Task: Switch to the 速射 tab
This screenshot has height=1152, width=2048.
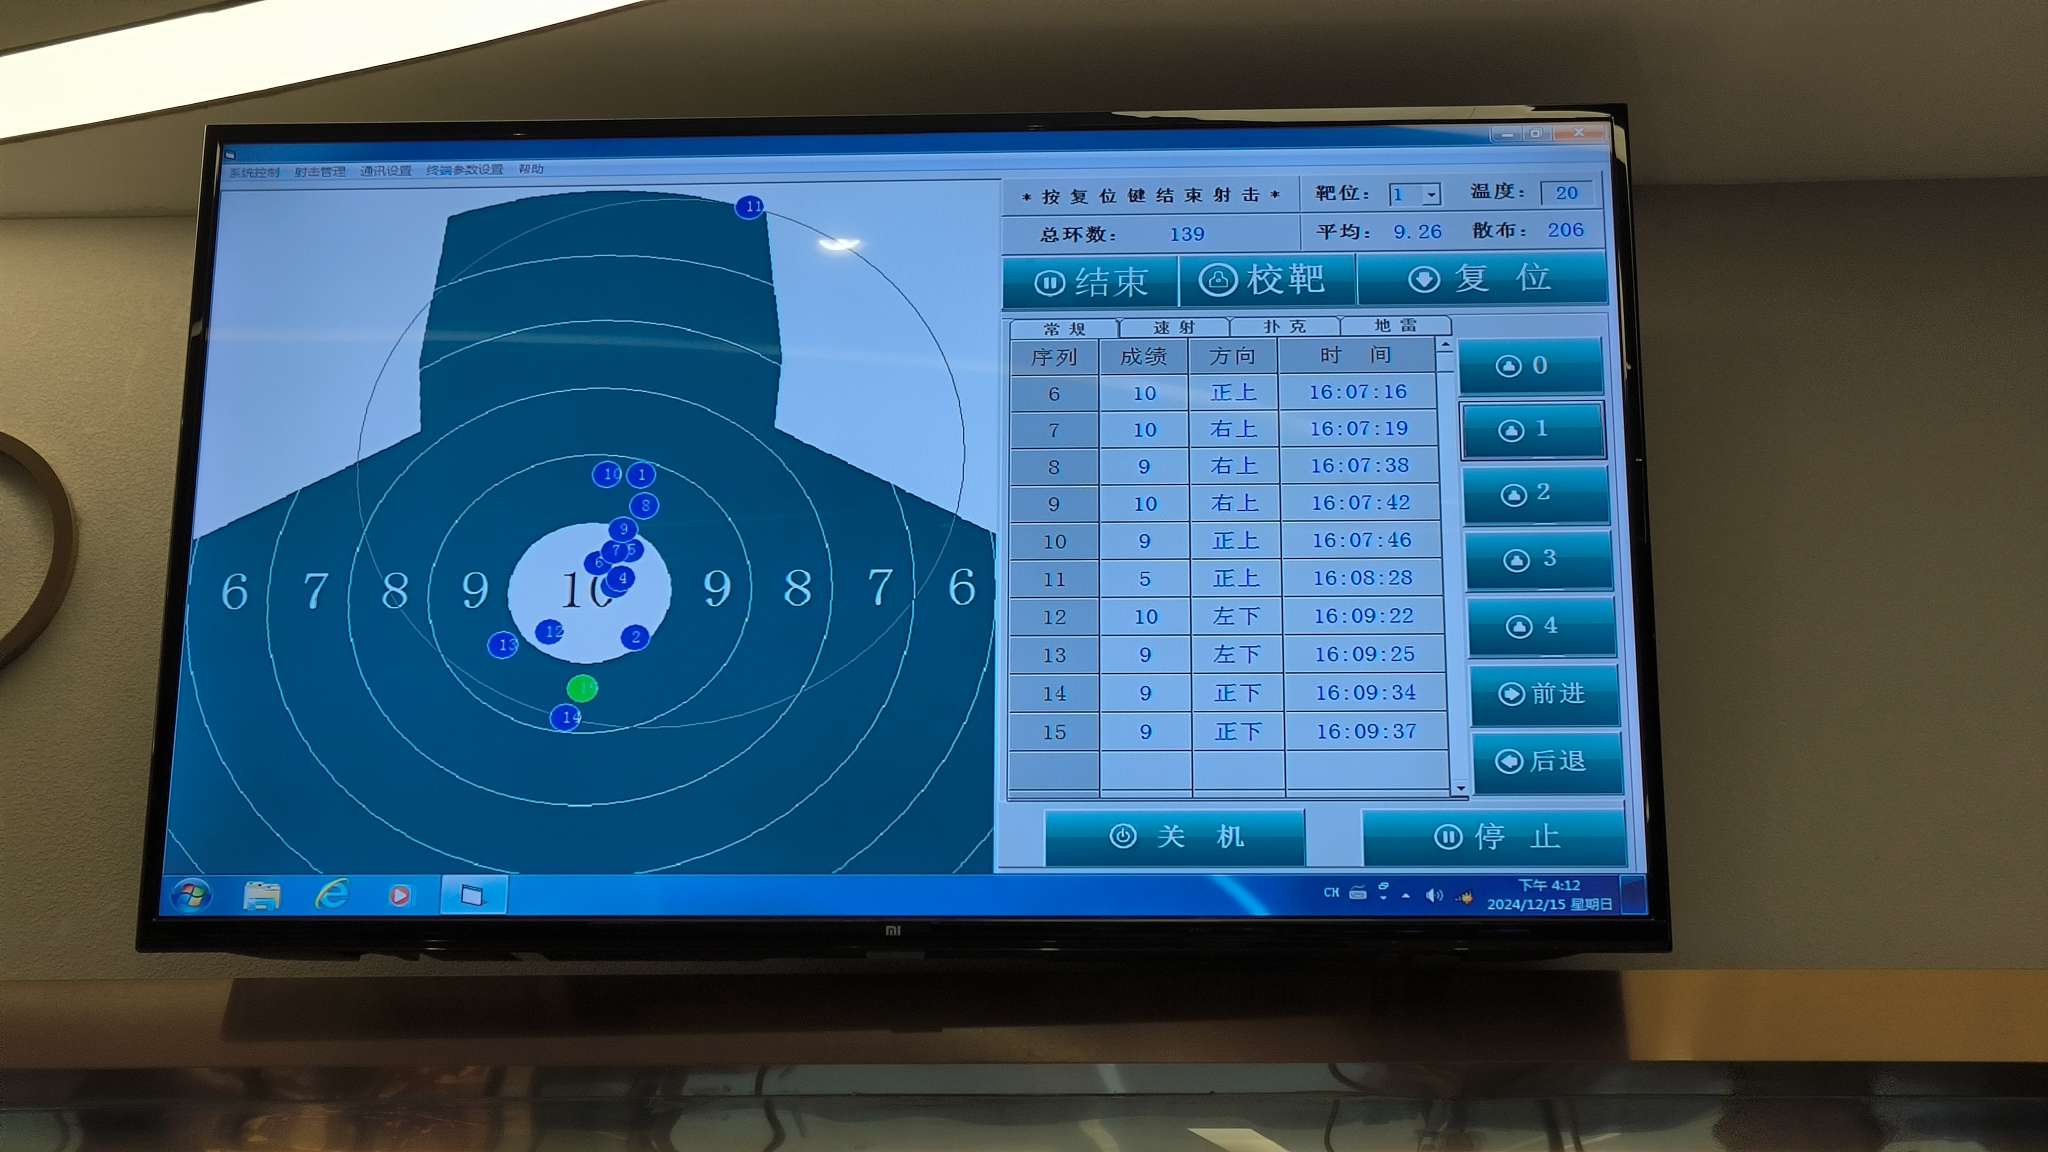Action: (1174, 327)
